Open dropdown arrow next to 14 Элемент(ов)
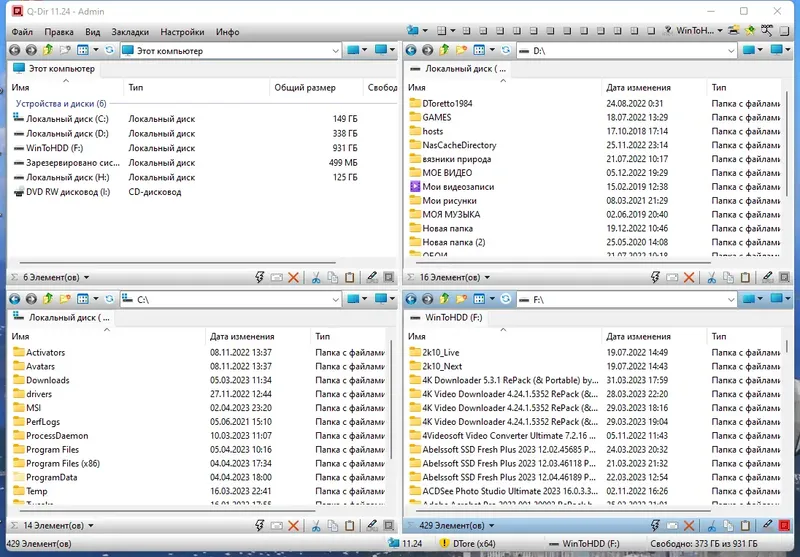800x557 pixels. coord(91,525)
